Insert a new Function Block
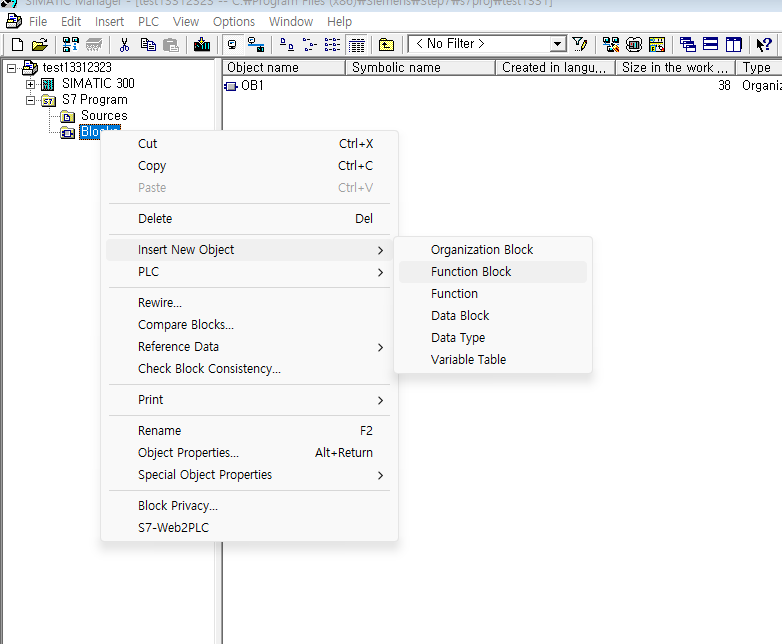This screenshot has height=644, width=782. tap(493, 272)
